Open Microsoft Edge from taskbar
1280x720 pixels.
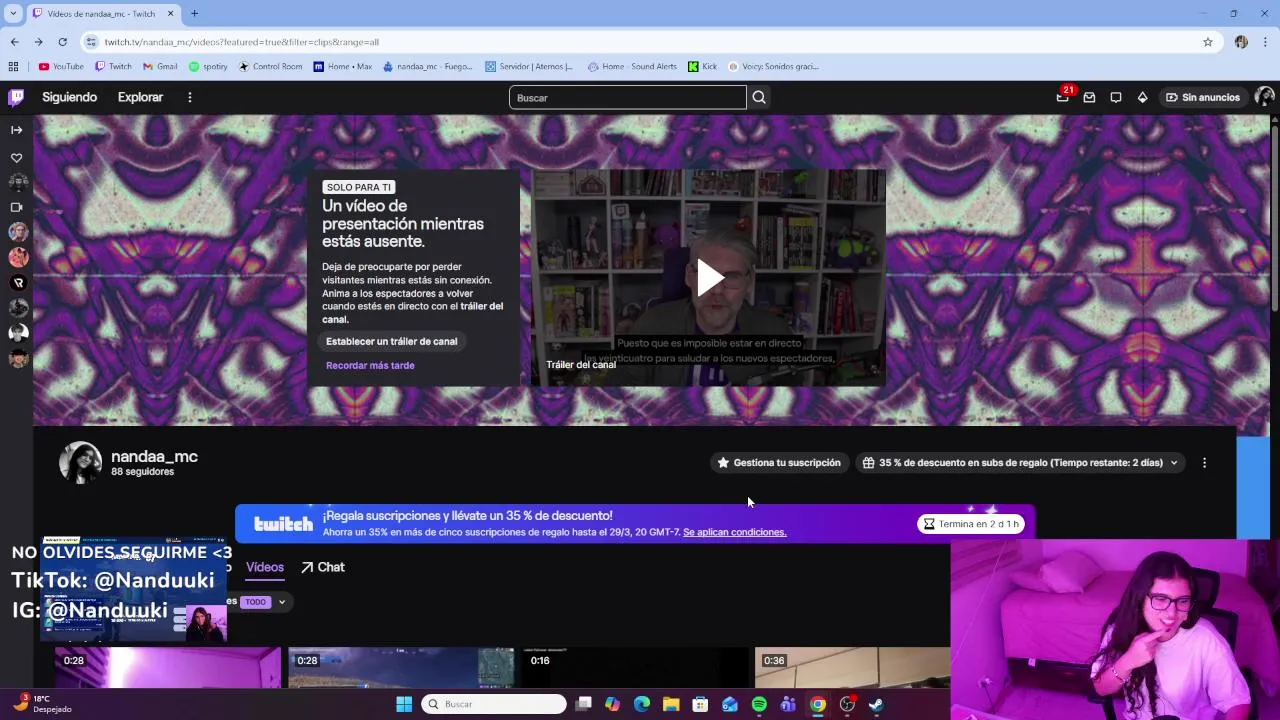click(x=642, y=704)
